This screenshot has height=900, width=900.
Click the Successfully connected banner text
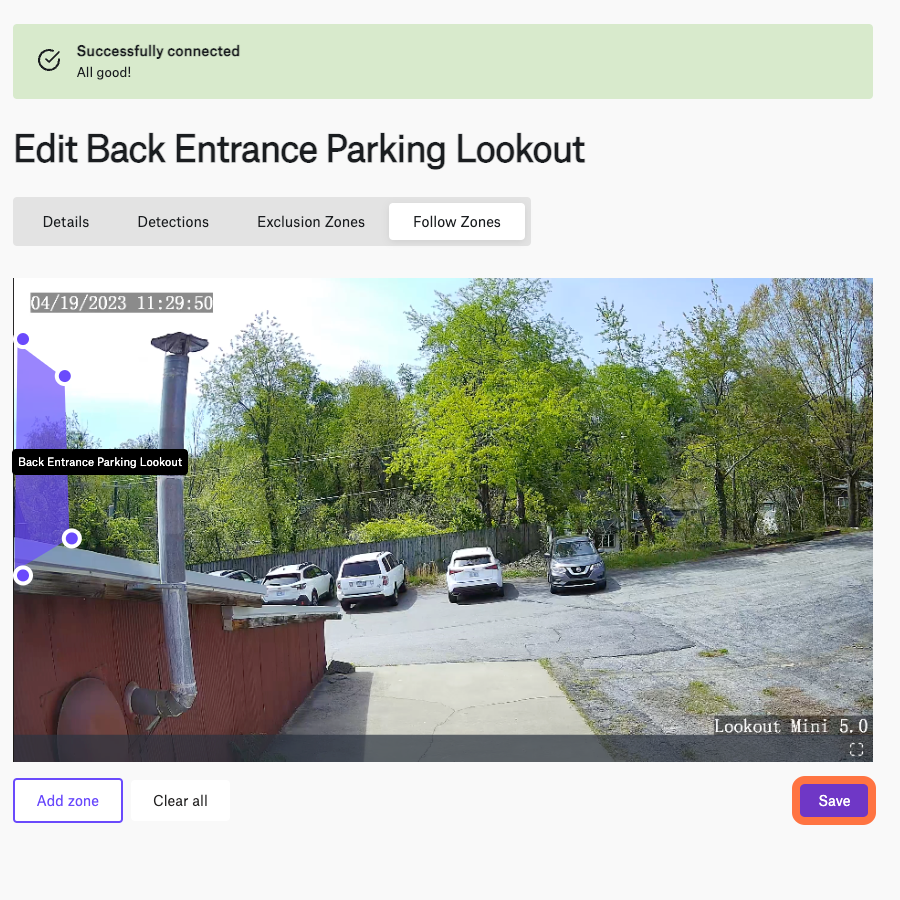158,51
